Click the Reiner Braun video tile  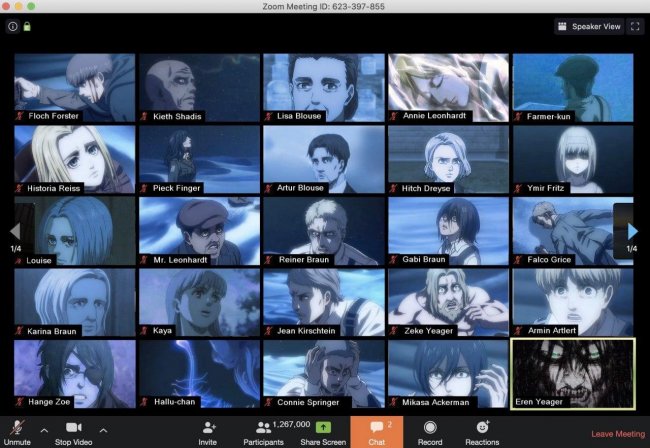[322, 230]
